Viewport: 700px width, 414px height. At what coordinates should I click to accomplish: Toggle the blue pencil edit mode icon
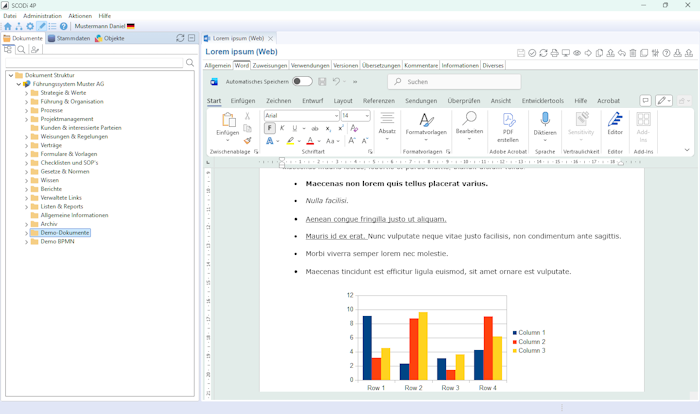tap(42, 26)
